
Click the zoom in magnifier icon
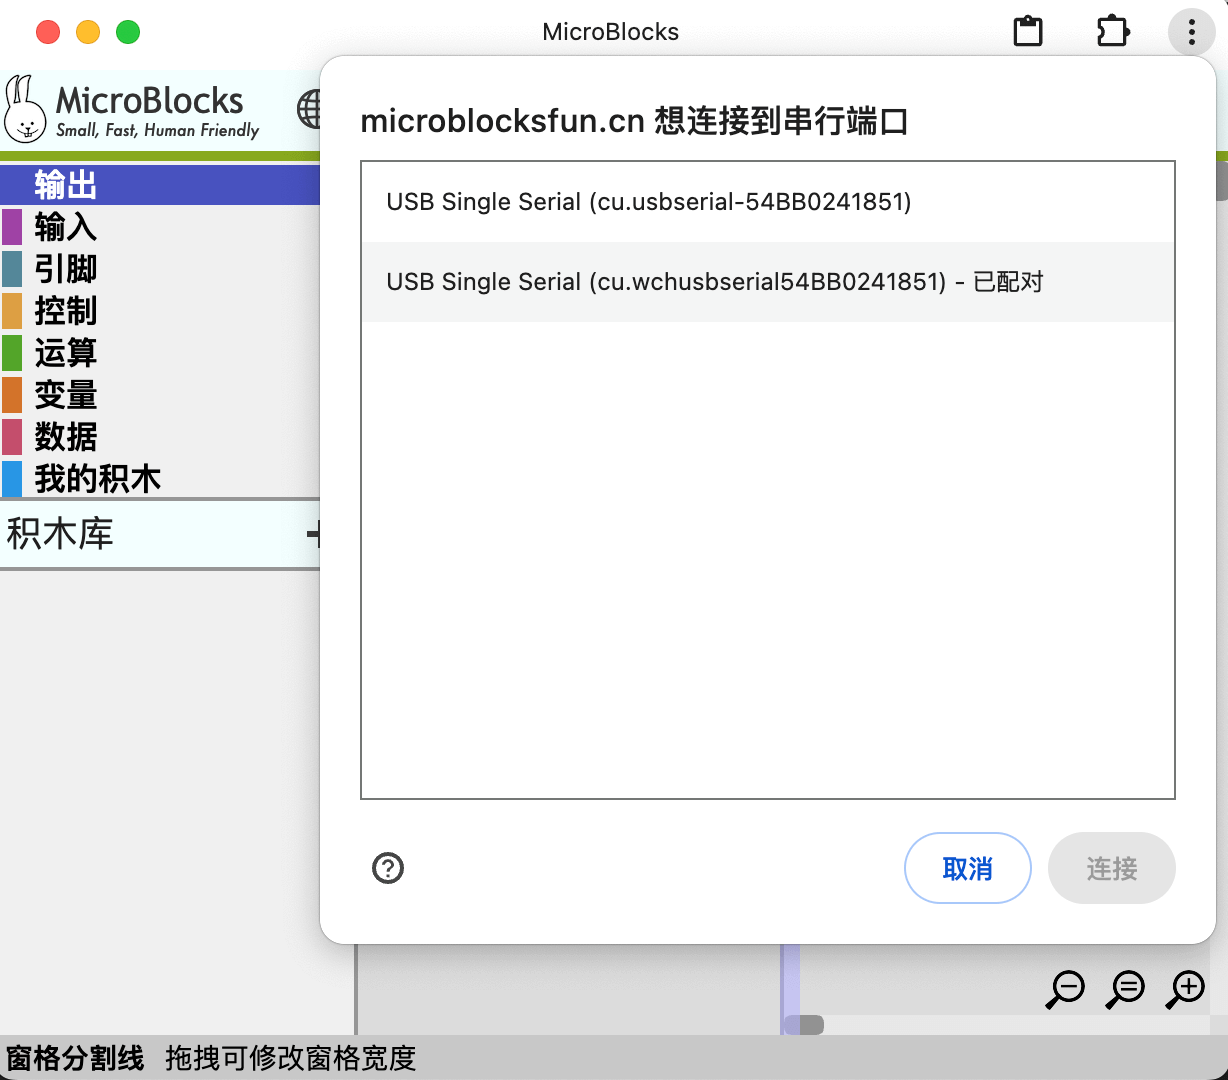coord(1186,989)
